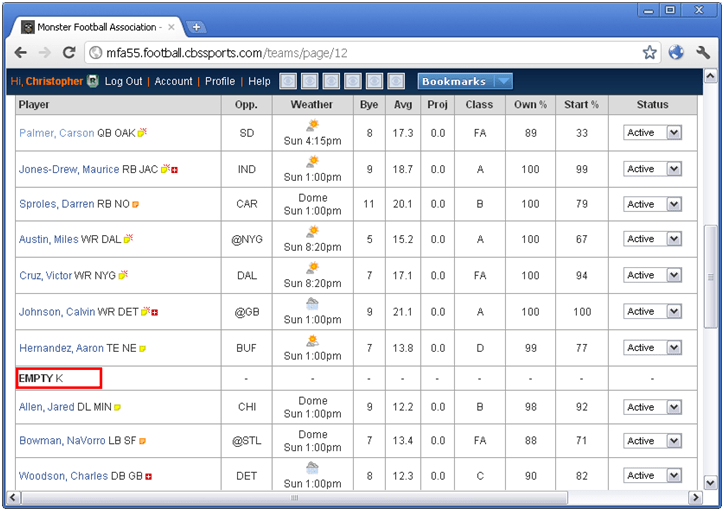Viewport: 724px width, 511px height.
Task: Open Status dropdown for Miles Austin
Action: point(652,239)
